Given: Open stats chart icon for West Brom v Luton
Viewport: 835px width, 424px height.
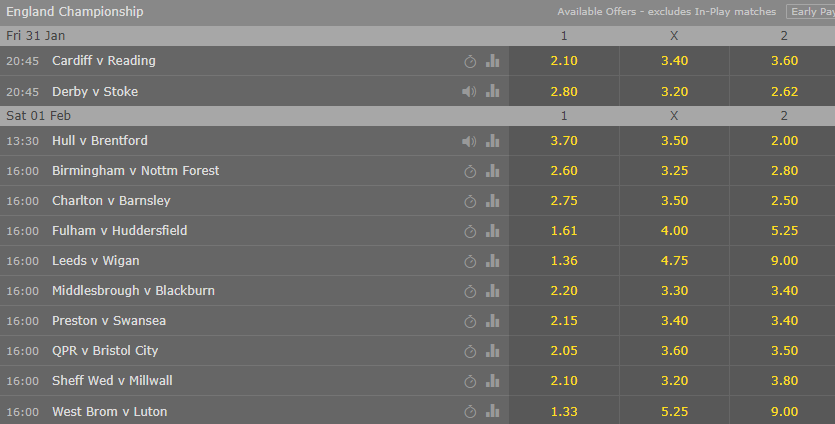Looking at the screenshot, I should pos(493,411).
